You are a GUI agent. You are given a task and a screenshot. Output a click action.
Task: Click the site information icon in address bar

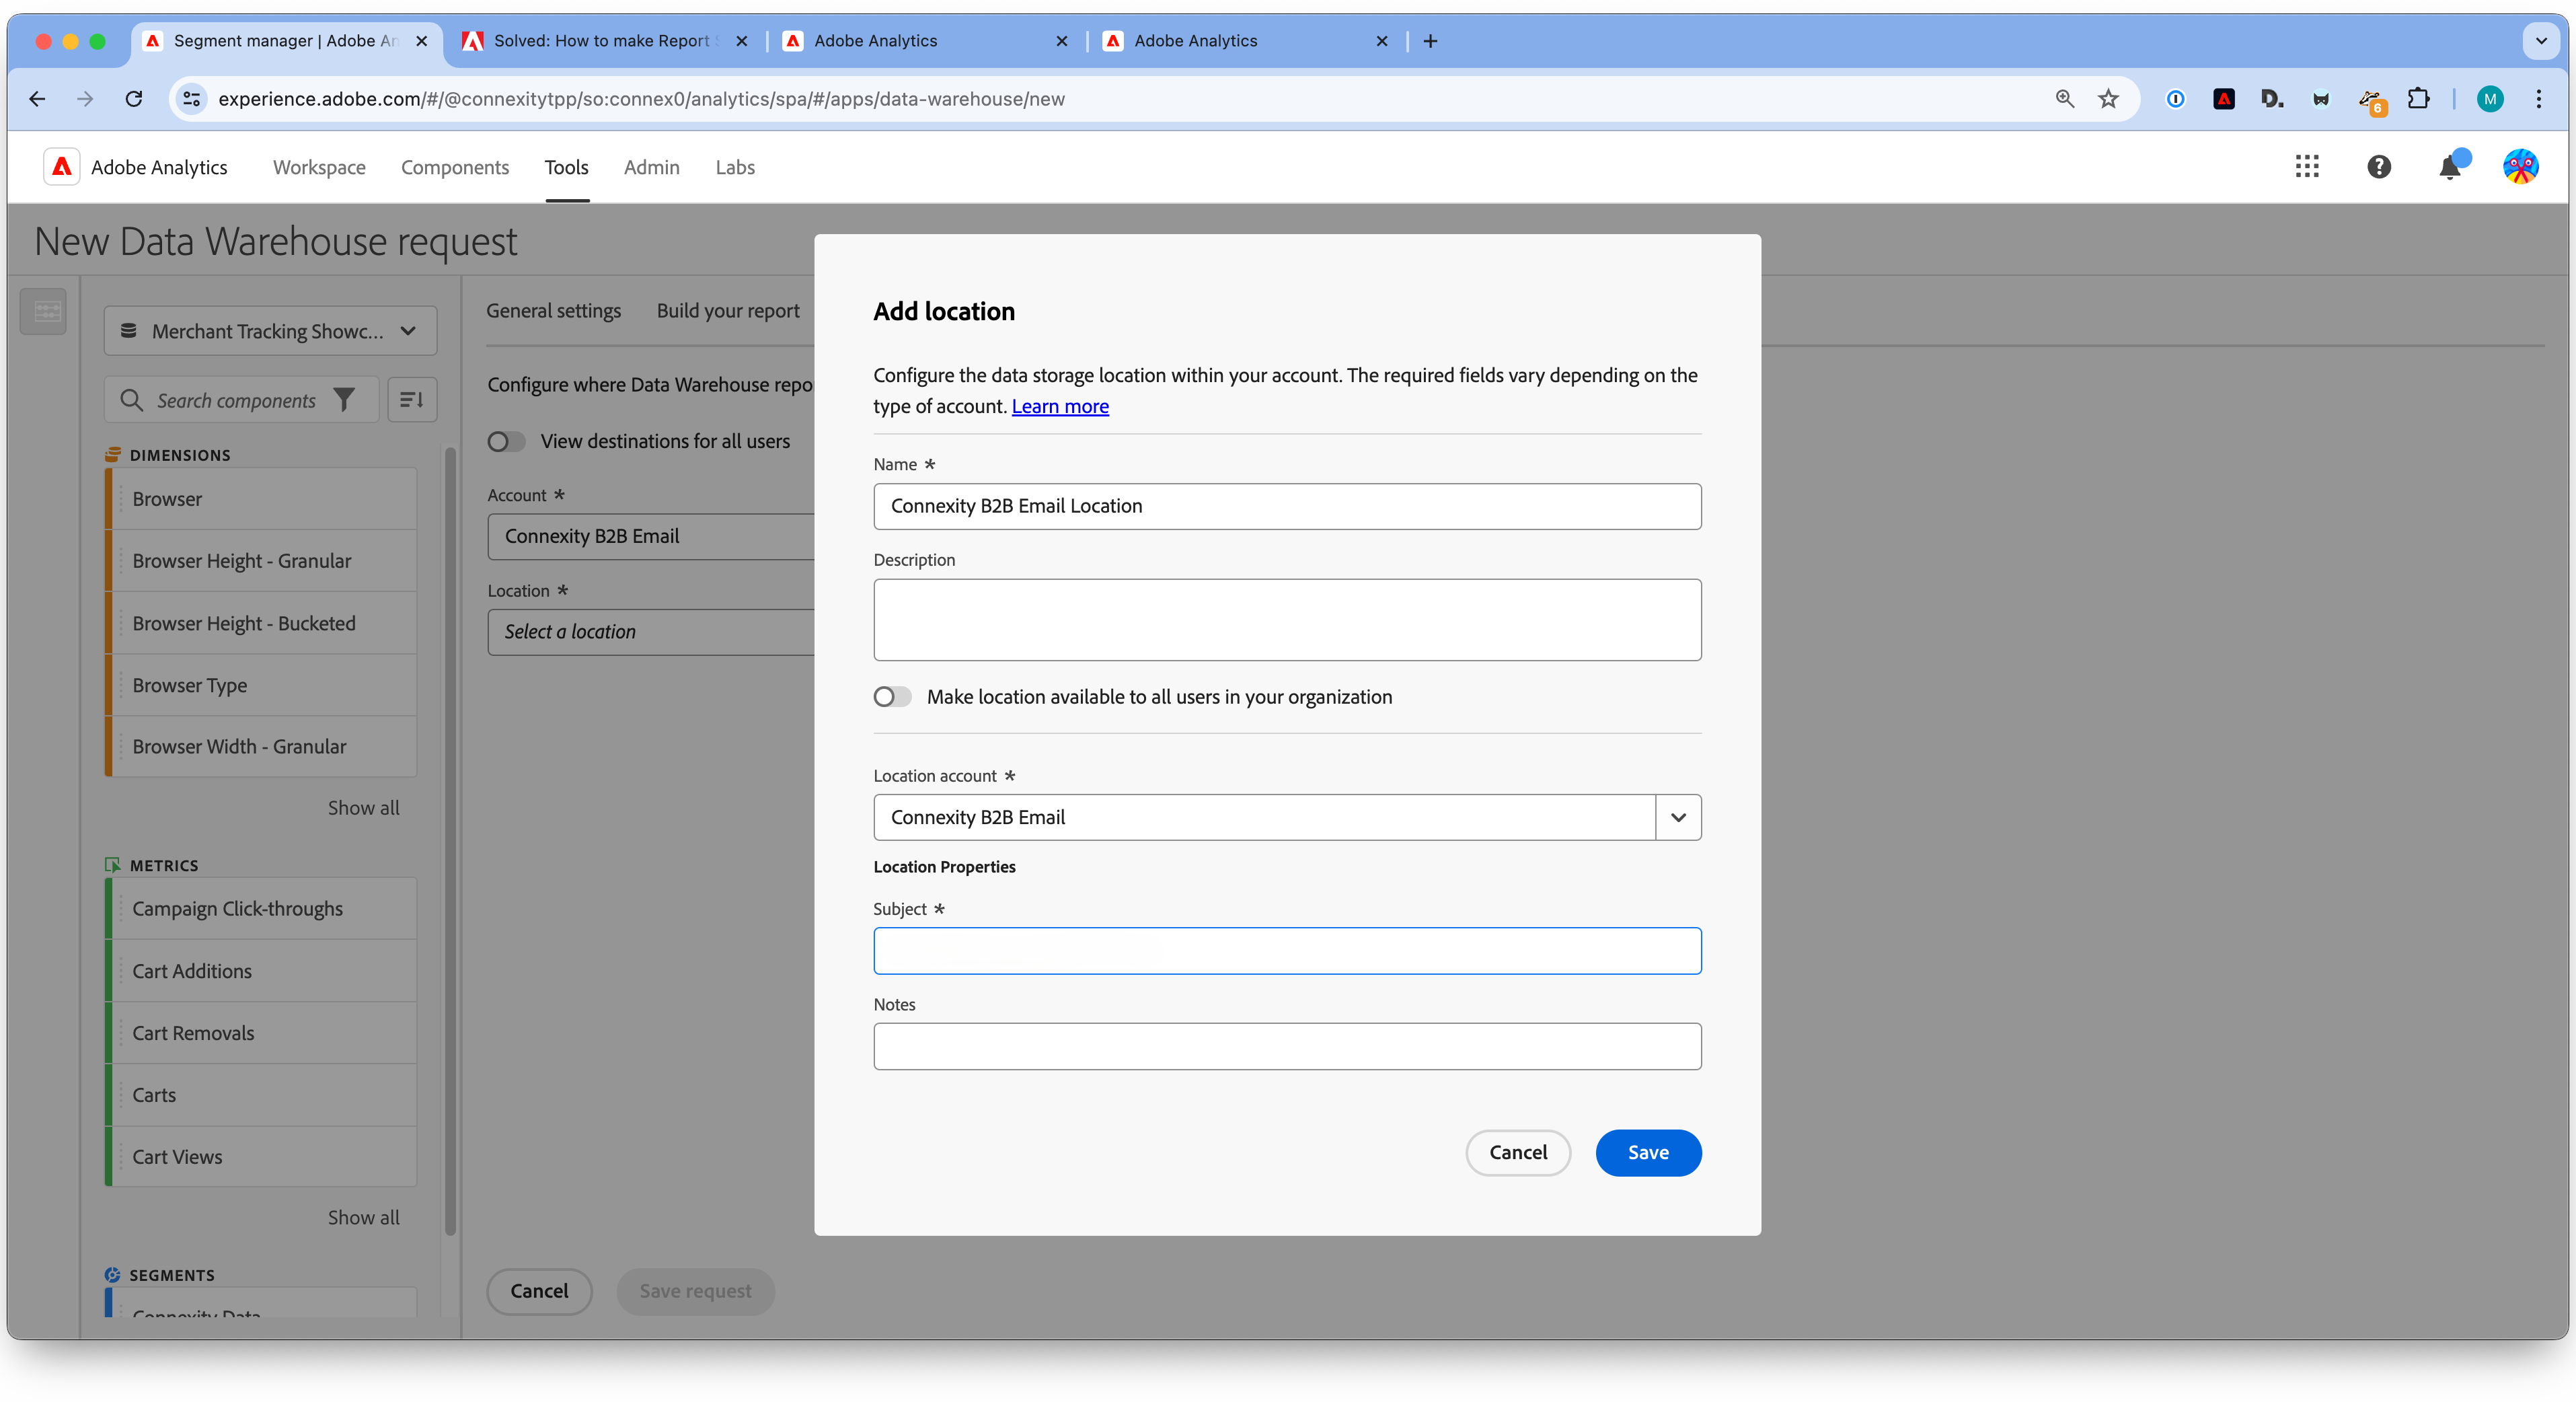[192, 99]
